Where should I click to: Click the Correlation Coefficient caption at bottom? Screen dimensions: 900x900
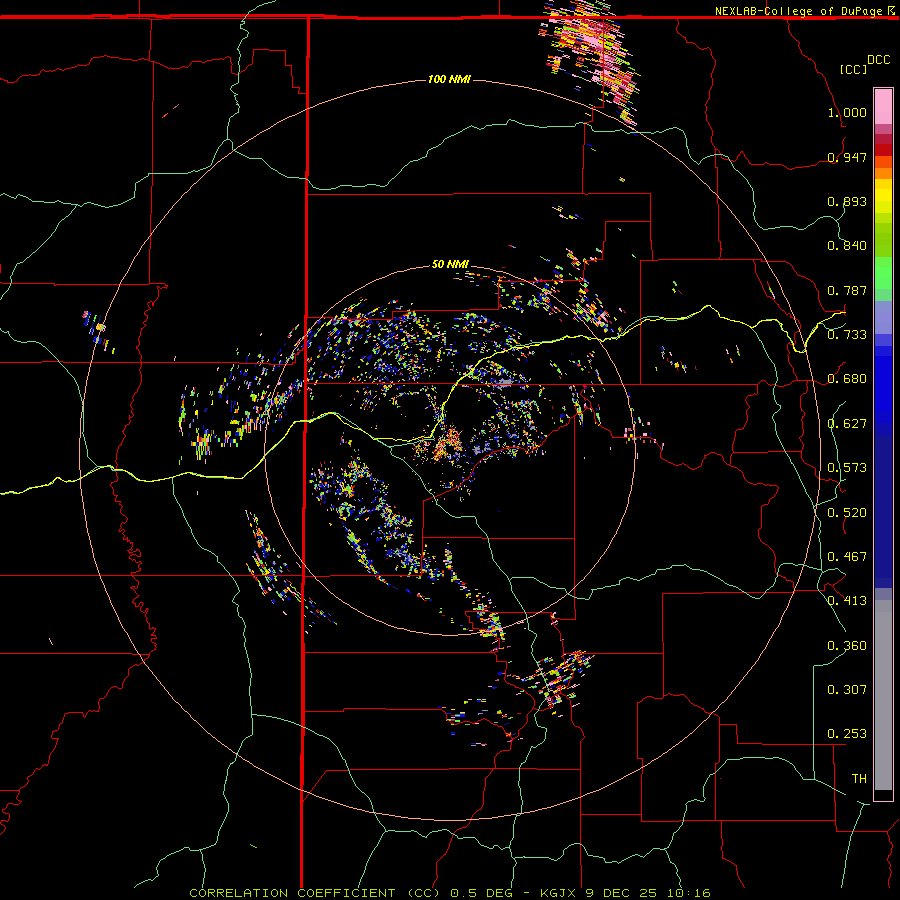pos(450,893)
